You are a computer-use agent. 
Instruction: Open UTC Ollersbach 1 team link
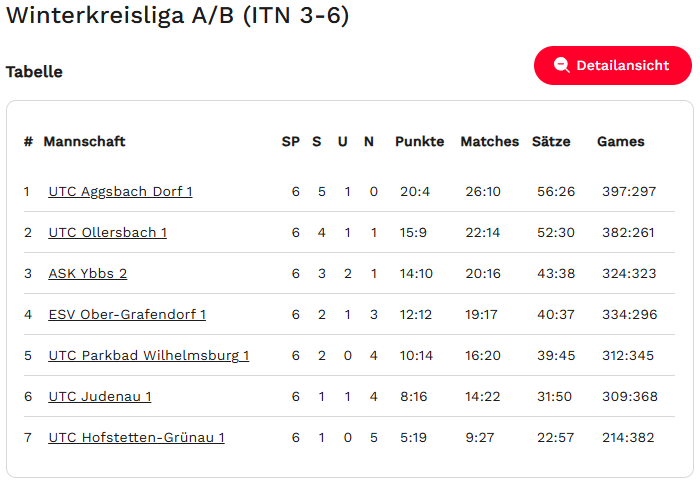(x=107, y=232)
